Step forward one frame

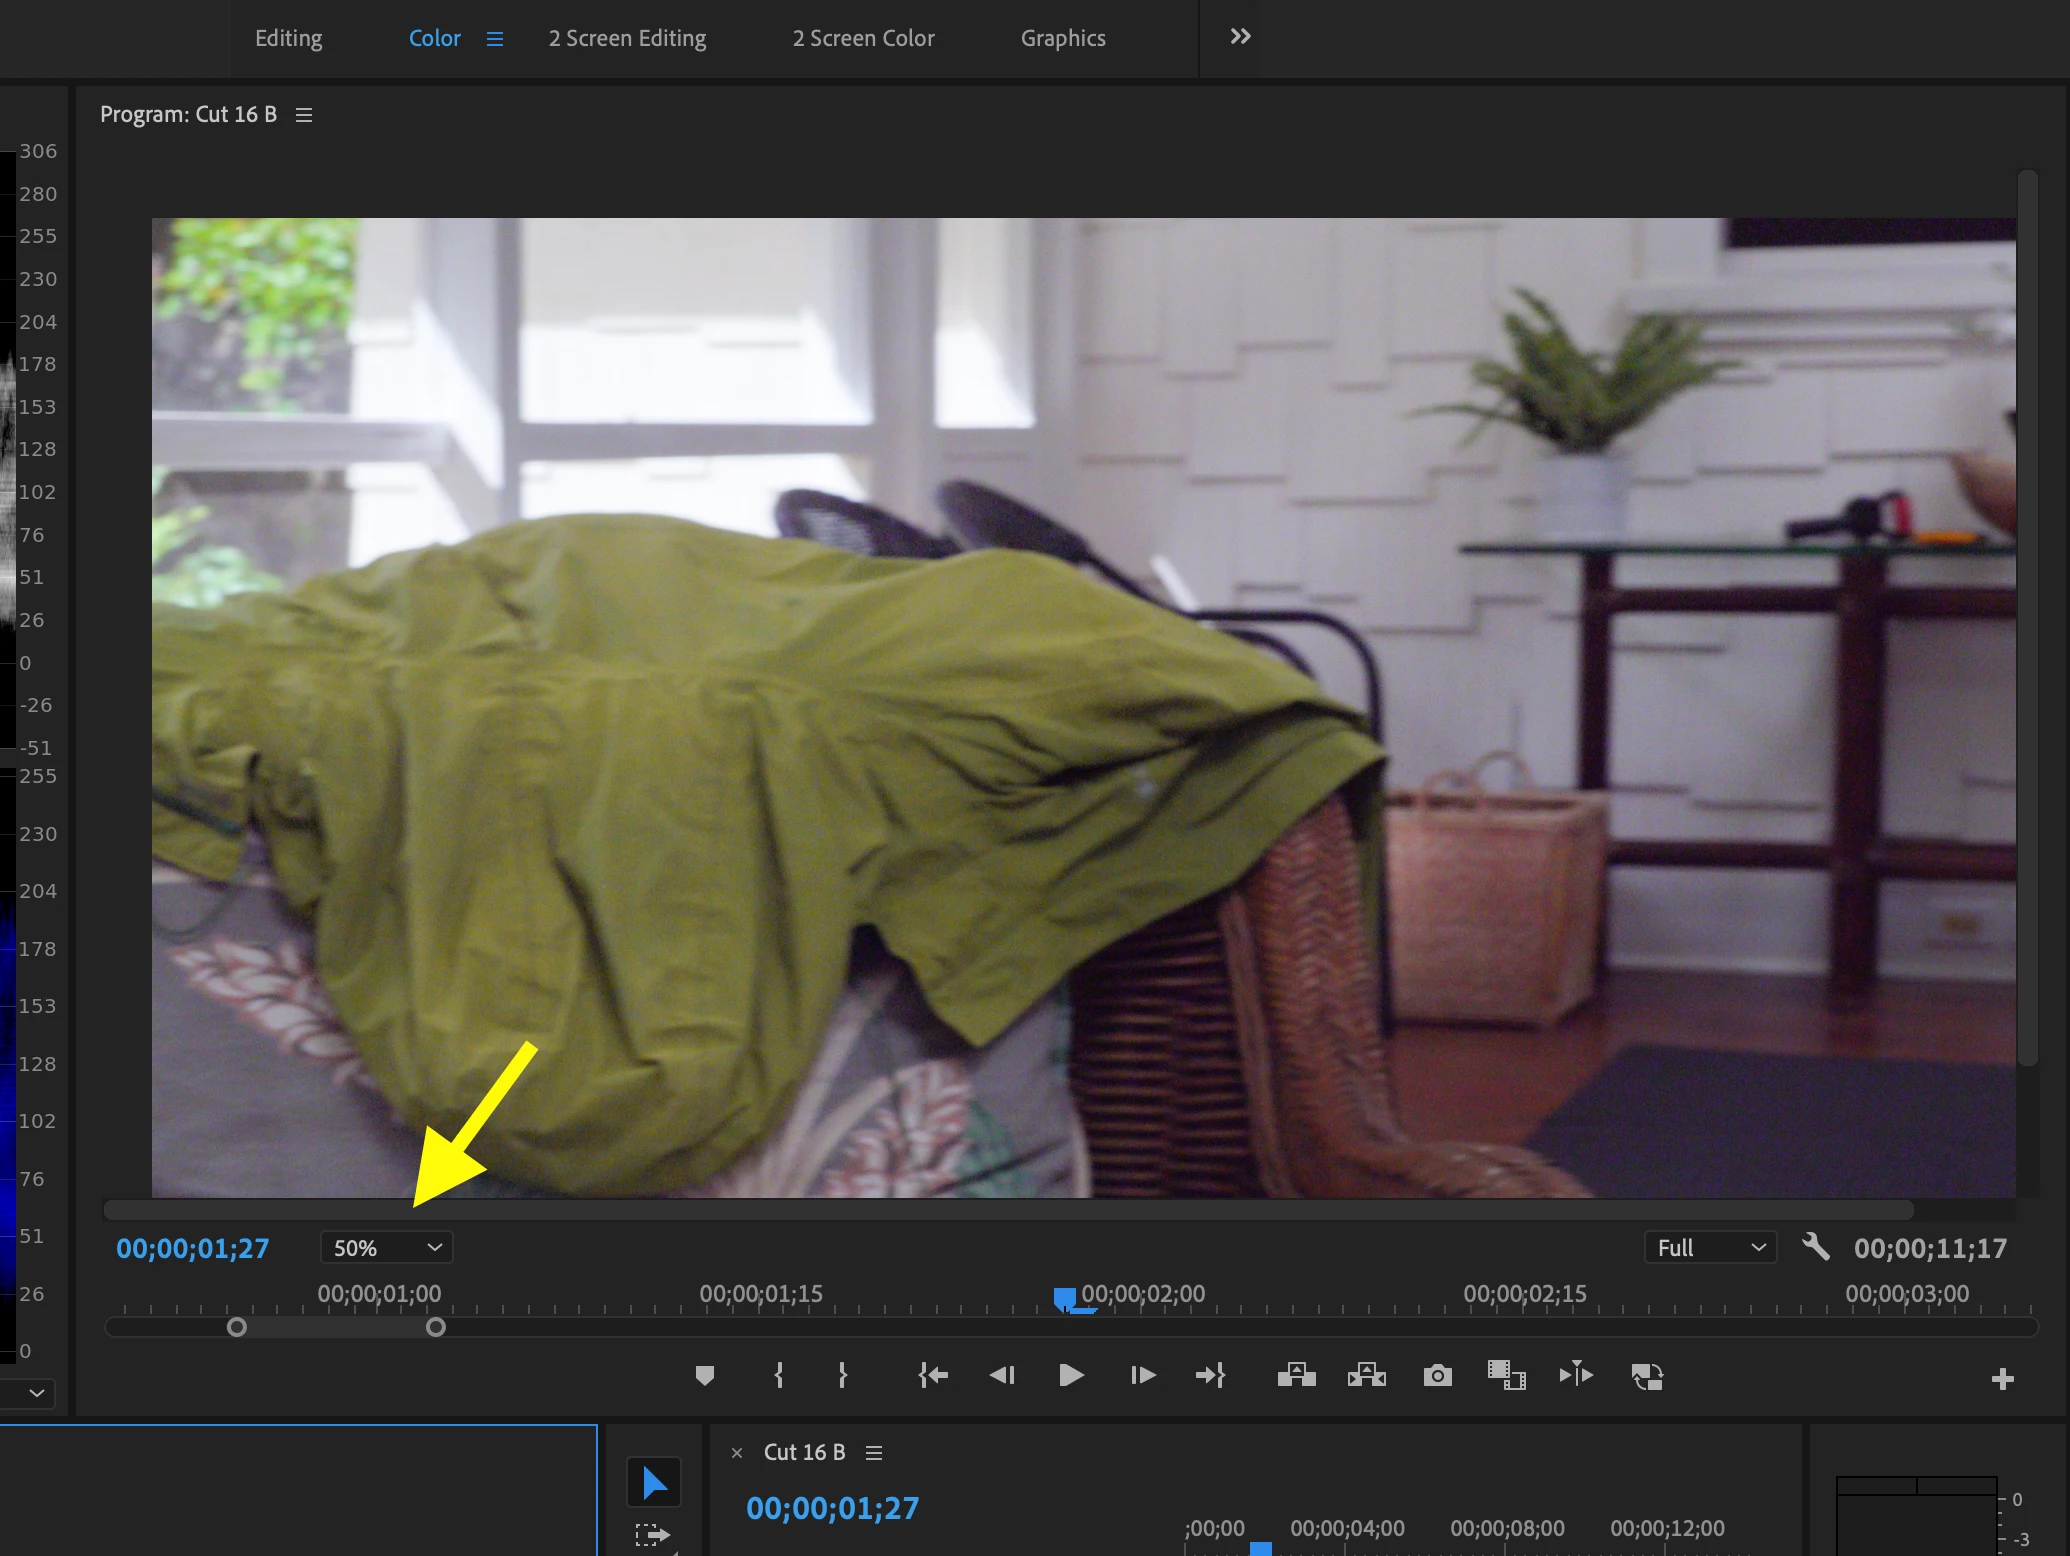click(1142, 1376)
